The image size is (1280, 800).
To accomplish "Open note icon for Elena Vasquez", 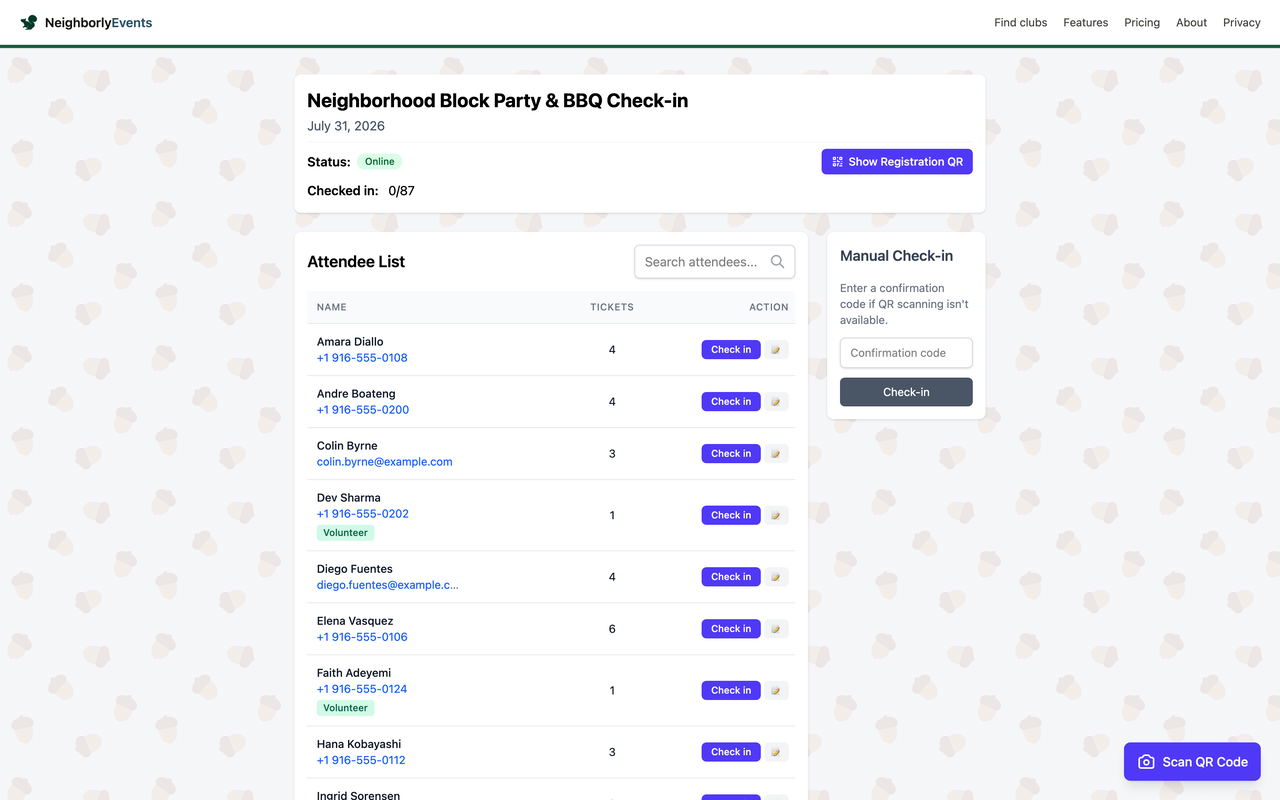I will click(776, 629).
